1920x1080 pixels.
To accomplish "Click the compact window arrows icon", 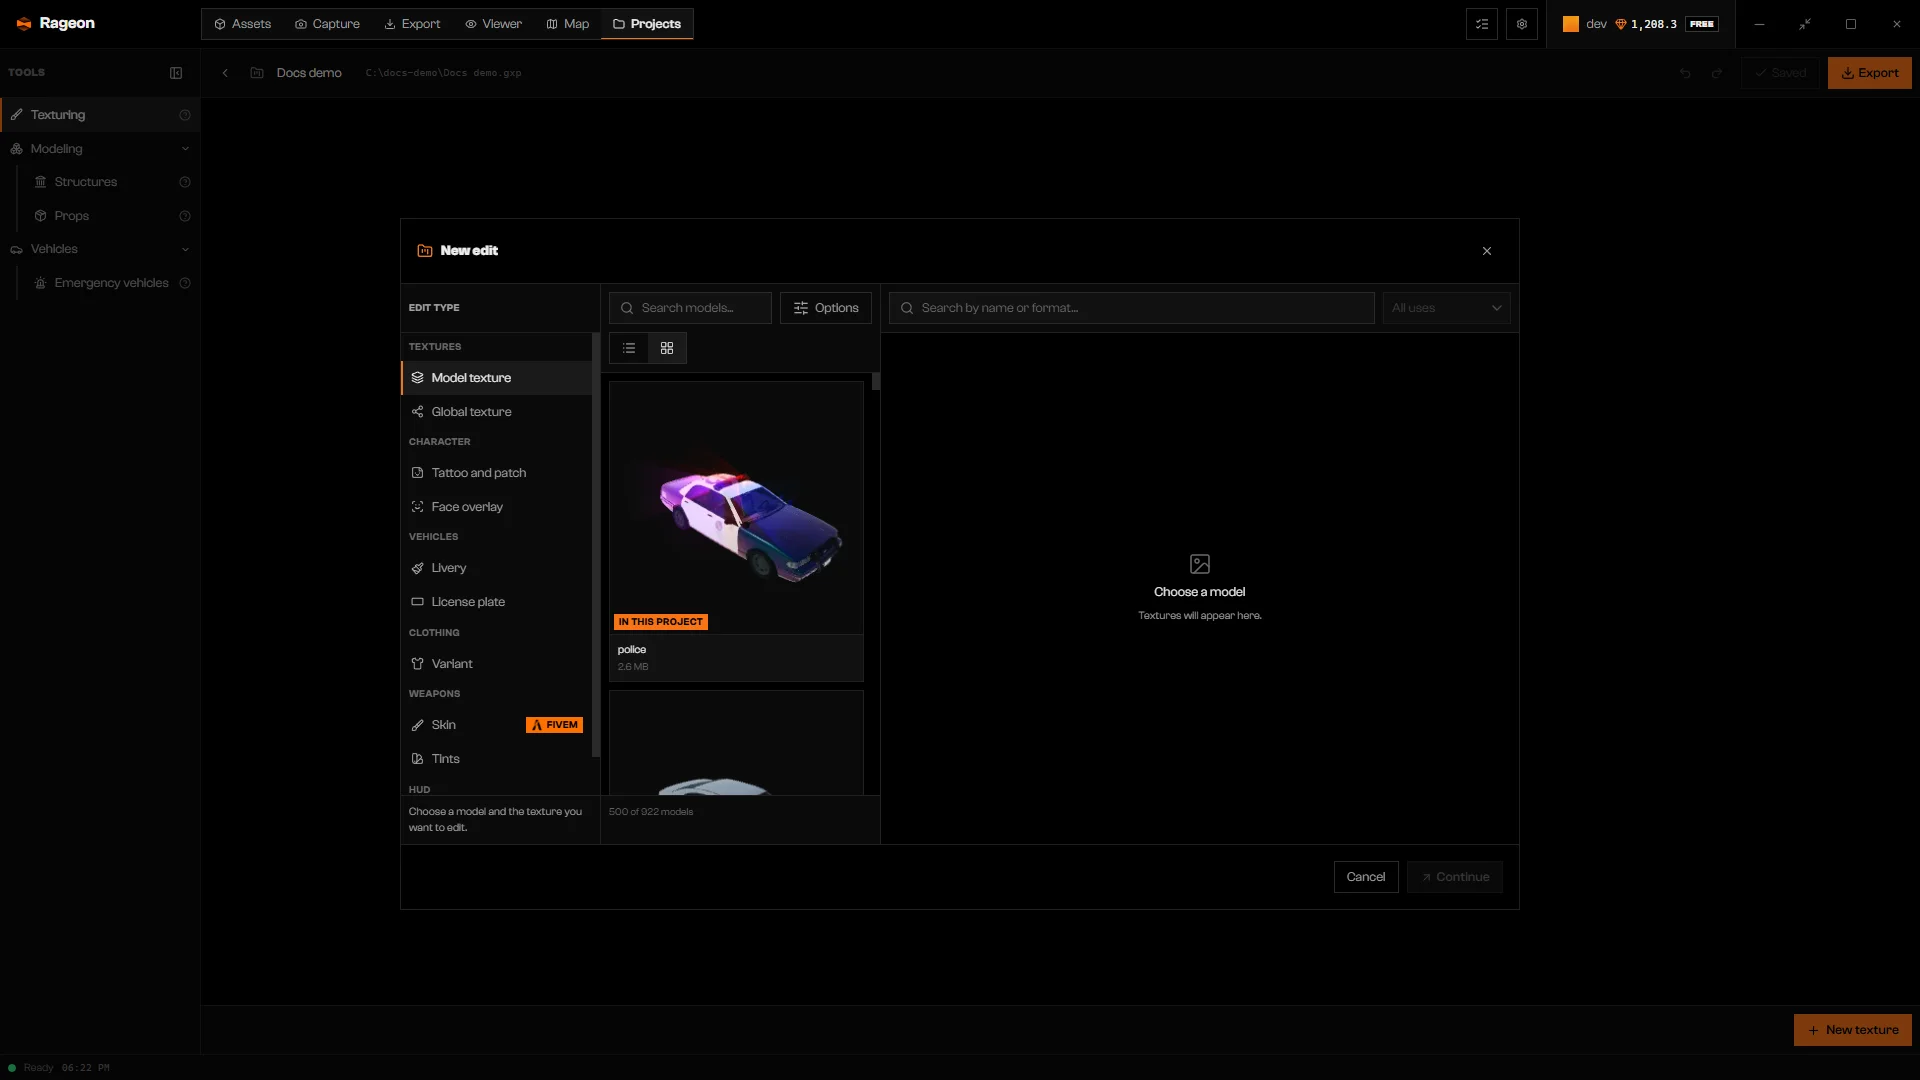I will [x=1805, y=24].
